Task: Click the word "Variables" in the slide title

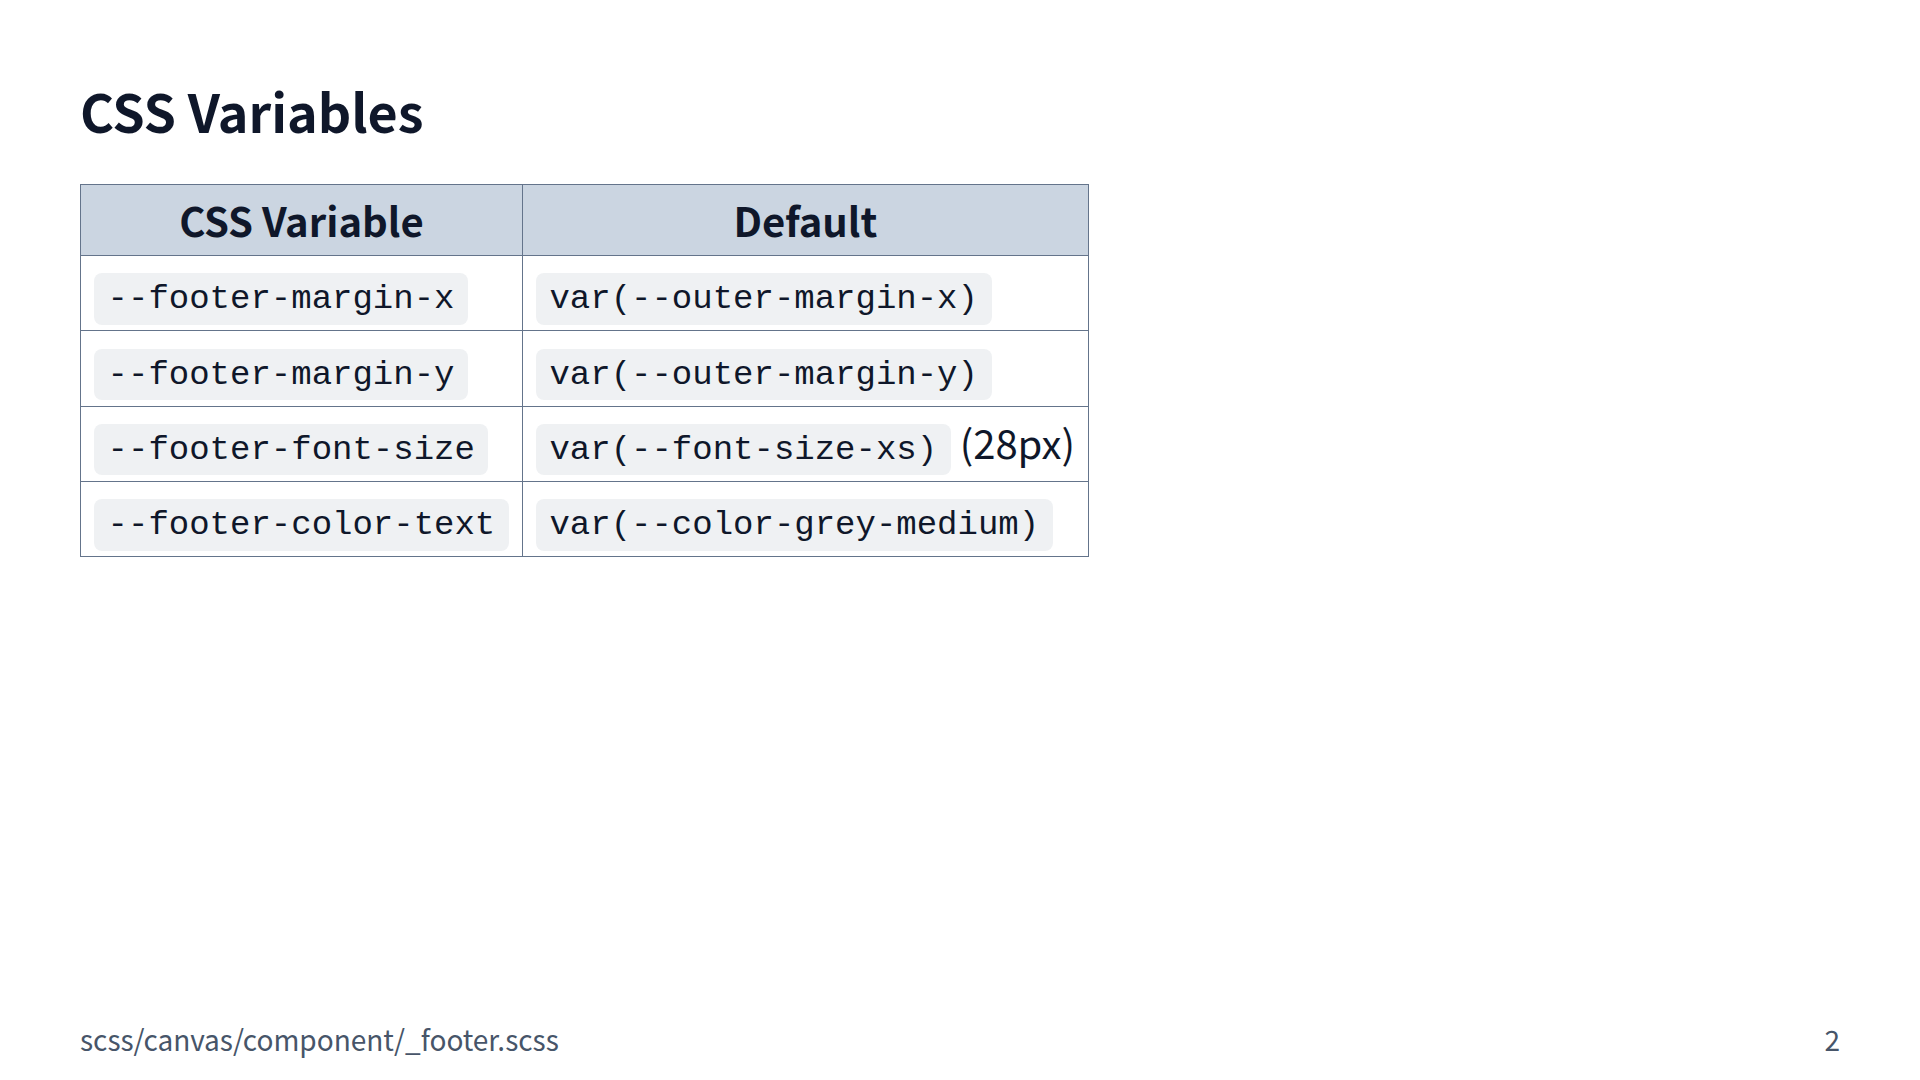Action: click(305, 114)
